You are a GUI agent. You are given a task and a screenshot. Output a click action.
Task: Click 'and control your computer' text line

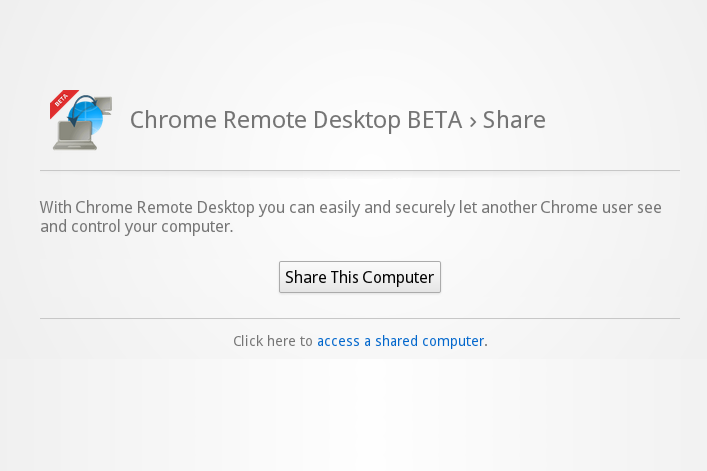136,227
